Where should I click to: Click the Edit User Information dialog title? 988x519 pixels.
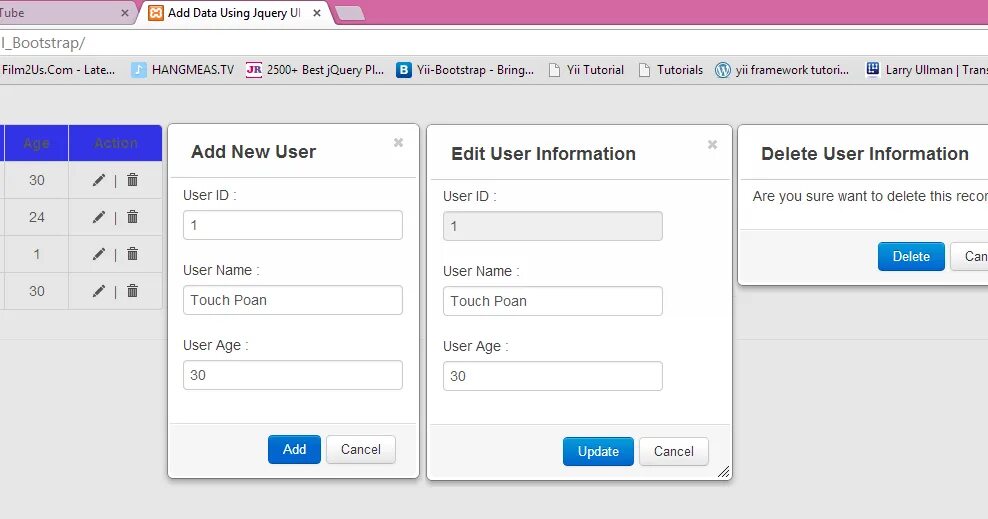[x=543, y=154]
